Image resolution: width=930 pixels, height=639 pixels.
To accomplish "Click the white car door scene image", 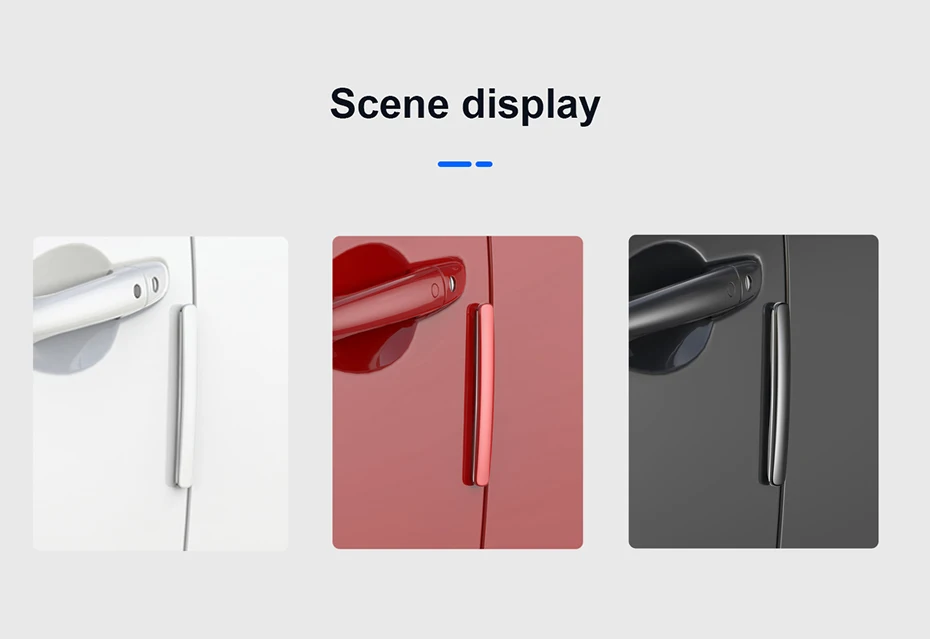I will (160, 393).
